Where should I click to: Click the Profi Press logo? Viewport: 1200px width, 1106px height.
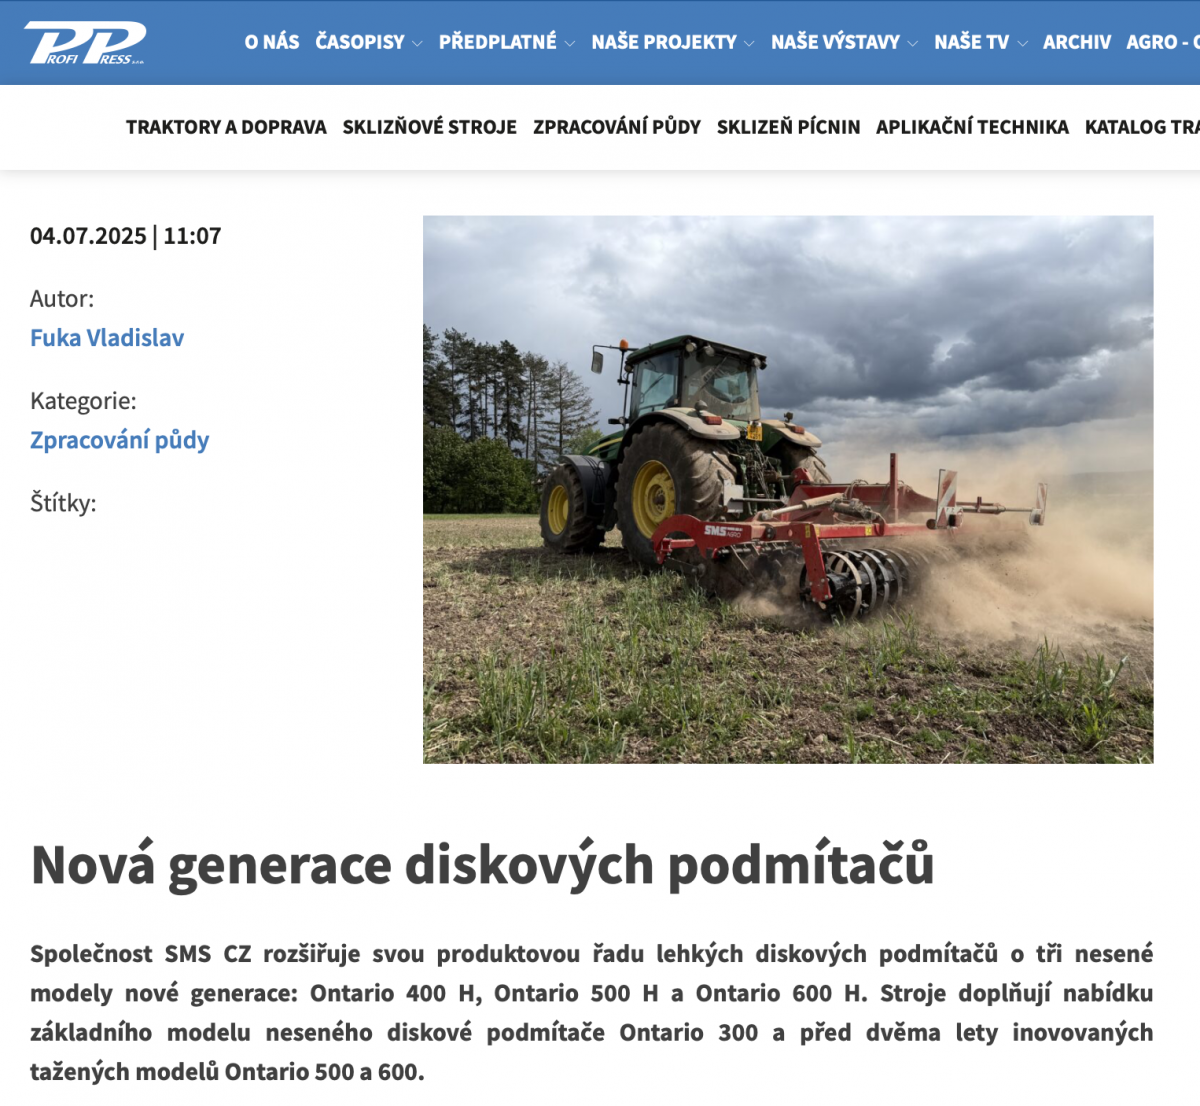tap(86, 42)
